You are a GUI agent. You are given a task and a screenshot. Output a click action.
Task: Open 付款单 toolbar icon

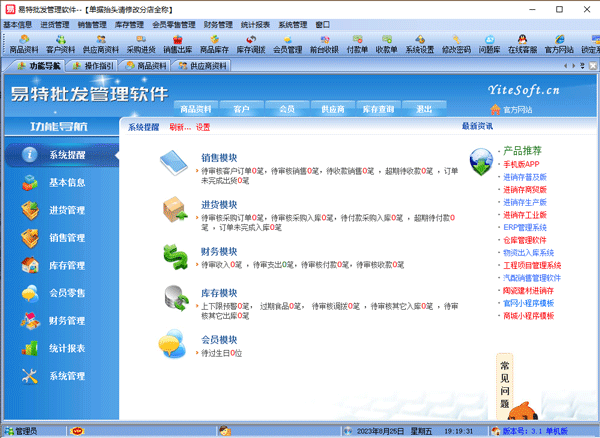[357, 44]
